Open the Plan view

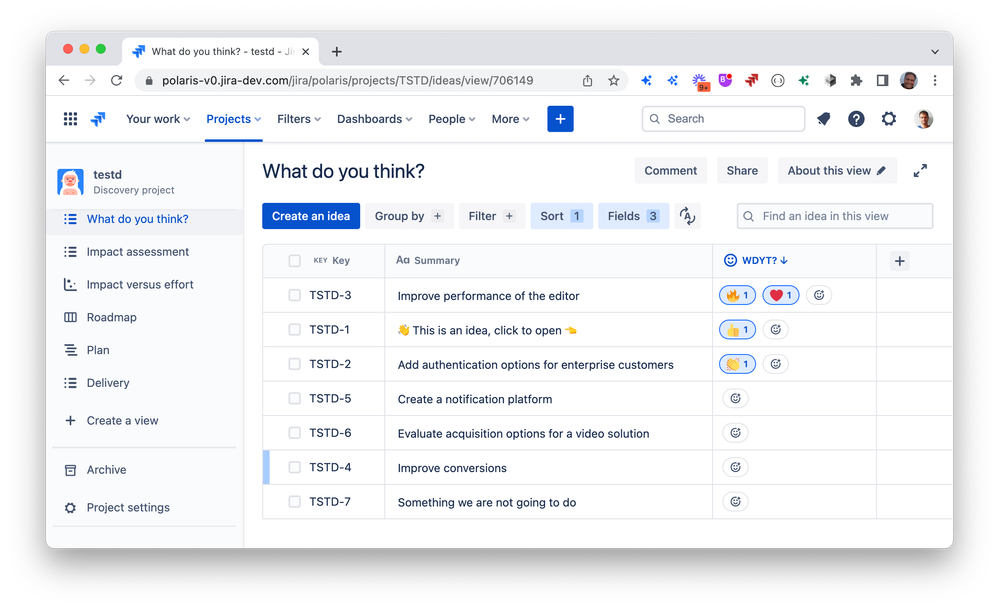[x=98, y=350]
